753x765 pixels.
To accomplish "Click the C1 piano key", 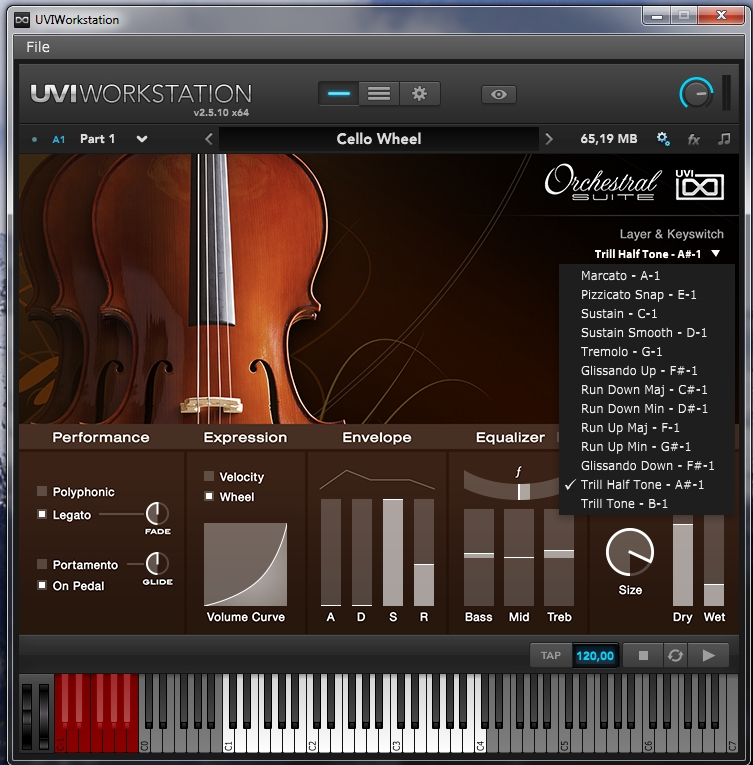I will [x=228, y=742].
